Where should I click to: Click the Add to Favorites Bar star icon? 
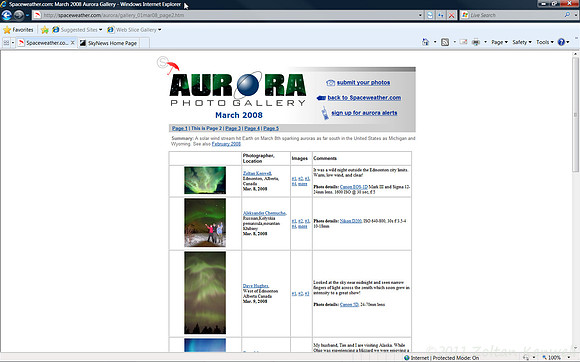[45, 30]
